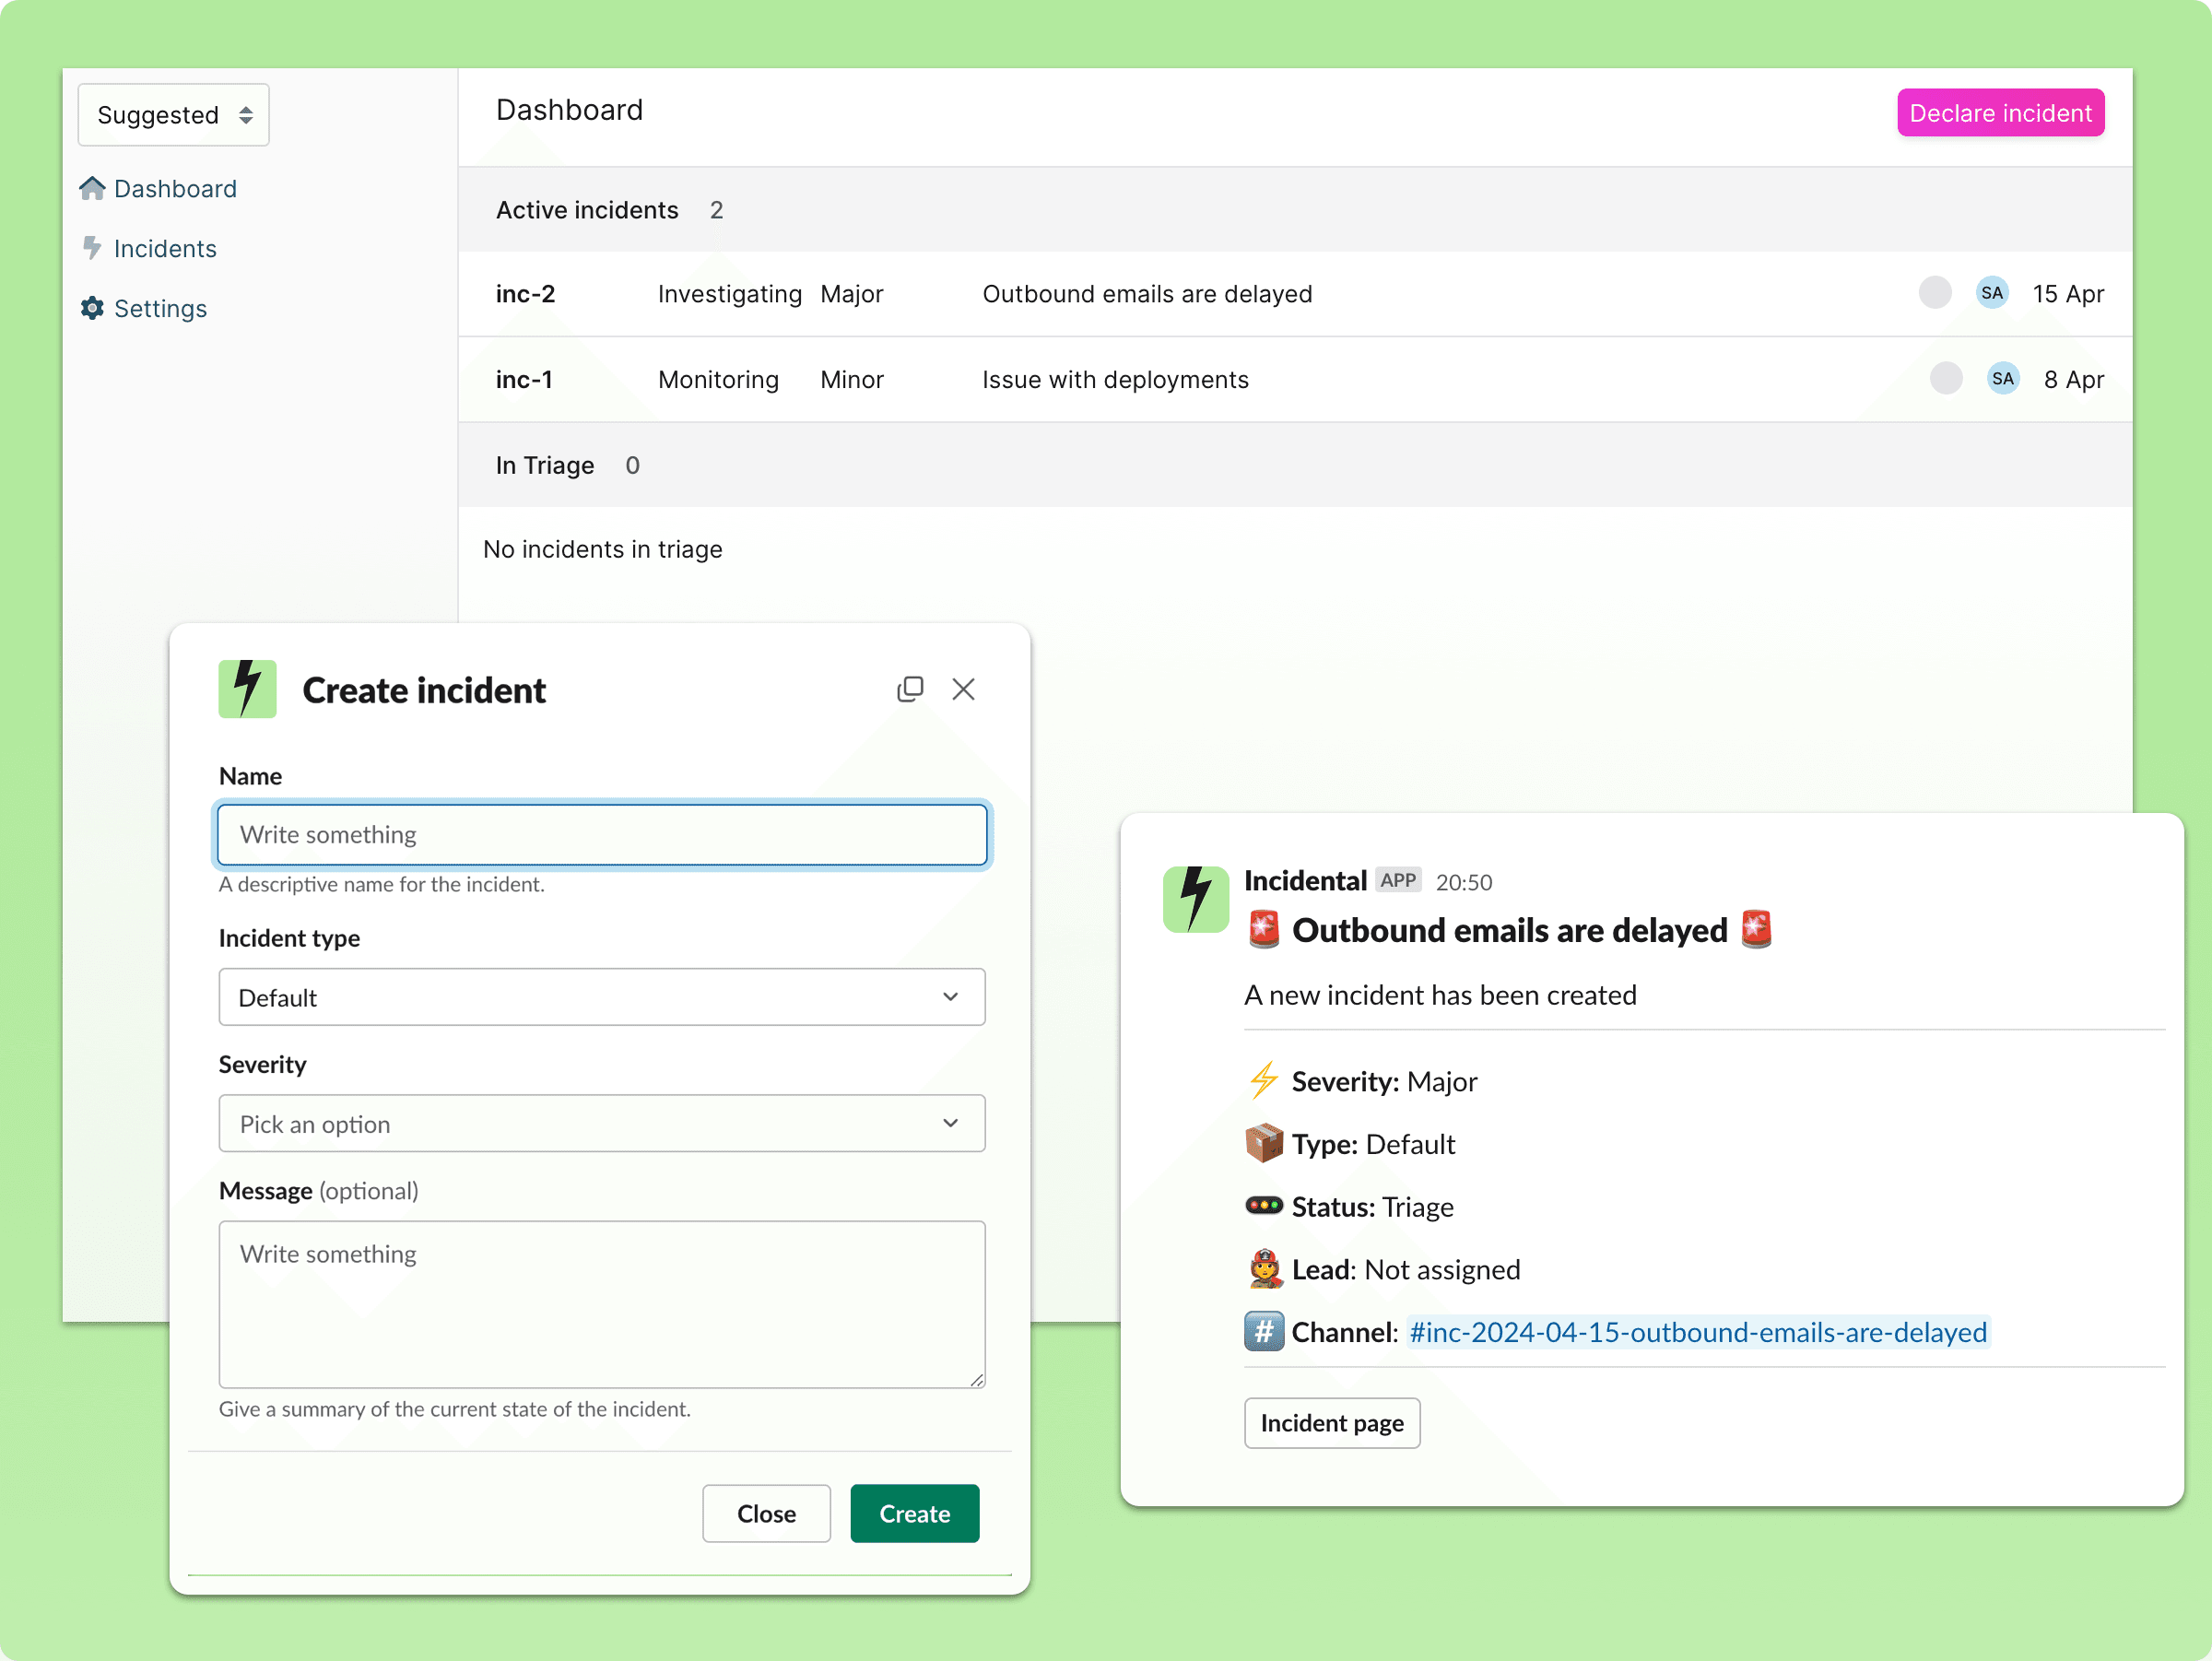Click the Incidental app avatar in message
The image size is (2212, 1661).
(1195, 899)
